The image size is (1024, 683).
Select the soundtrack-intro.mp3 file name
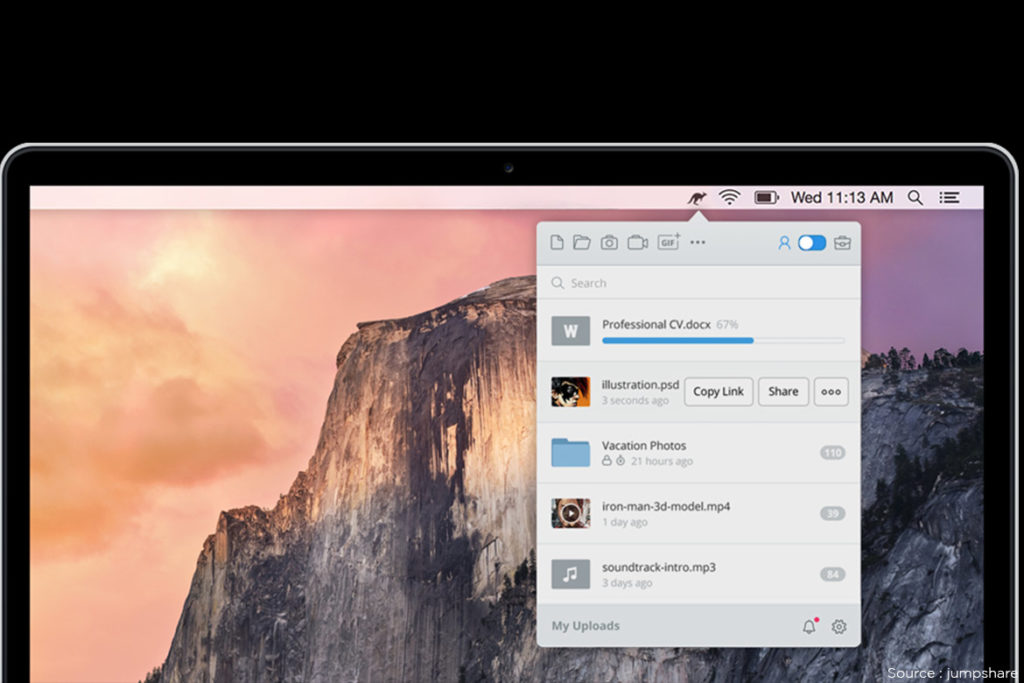[658, 567]
